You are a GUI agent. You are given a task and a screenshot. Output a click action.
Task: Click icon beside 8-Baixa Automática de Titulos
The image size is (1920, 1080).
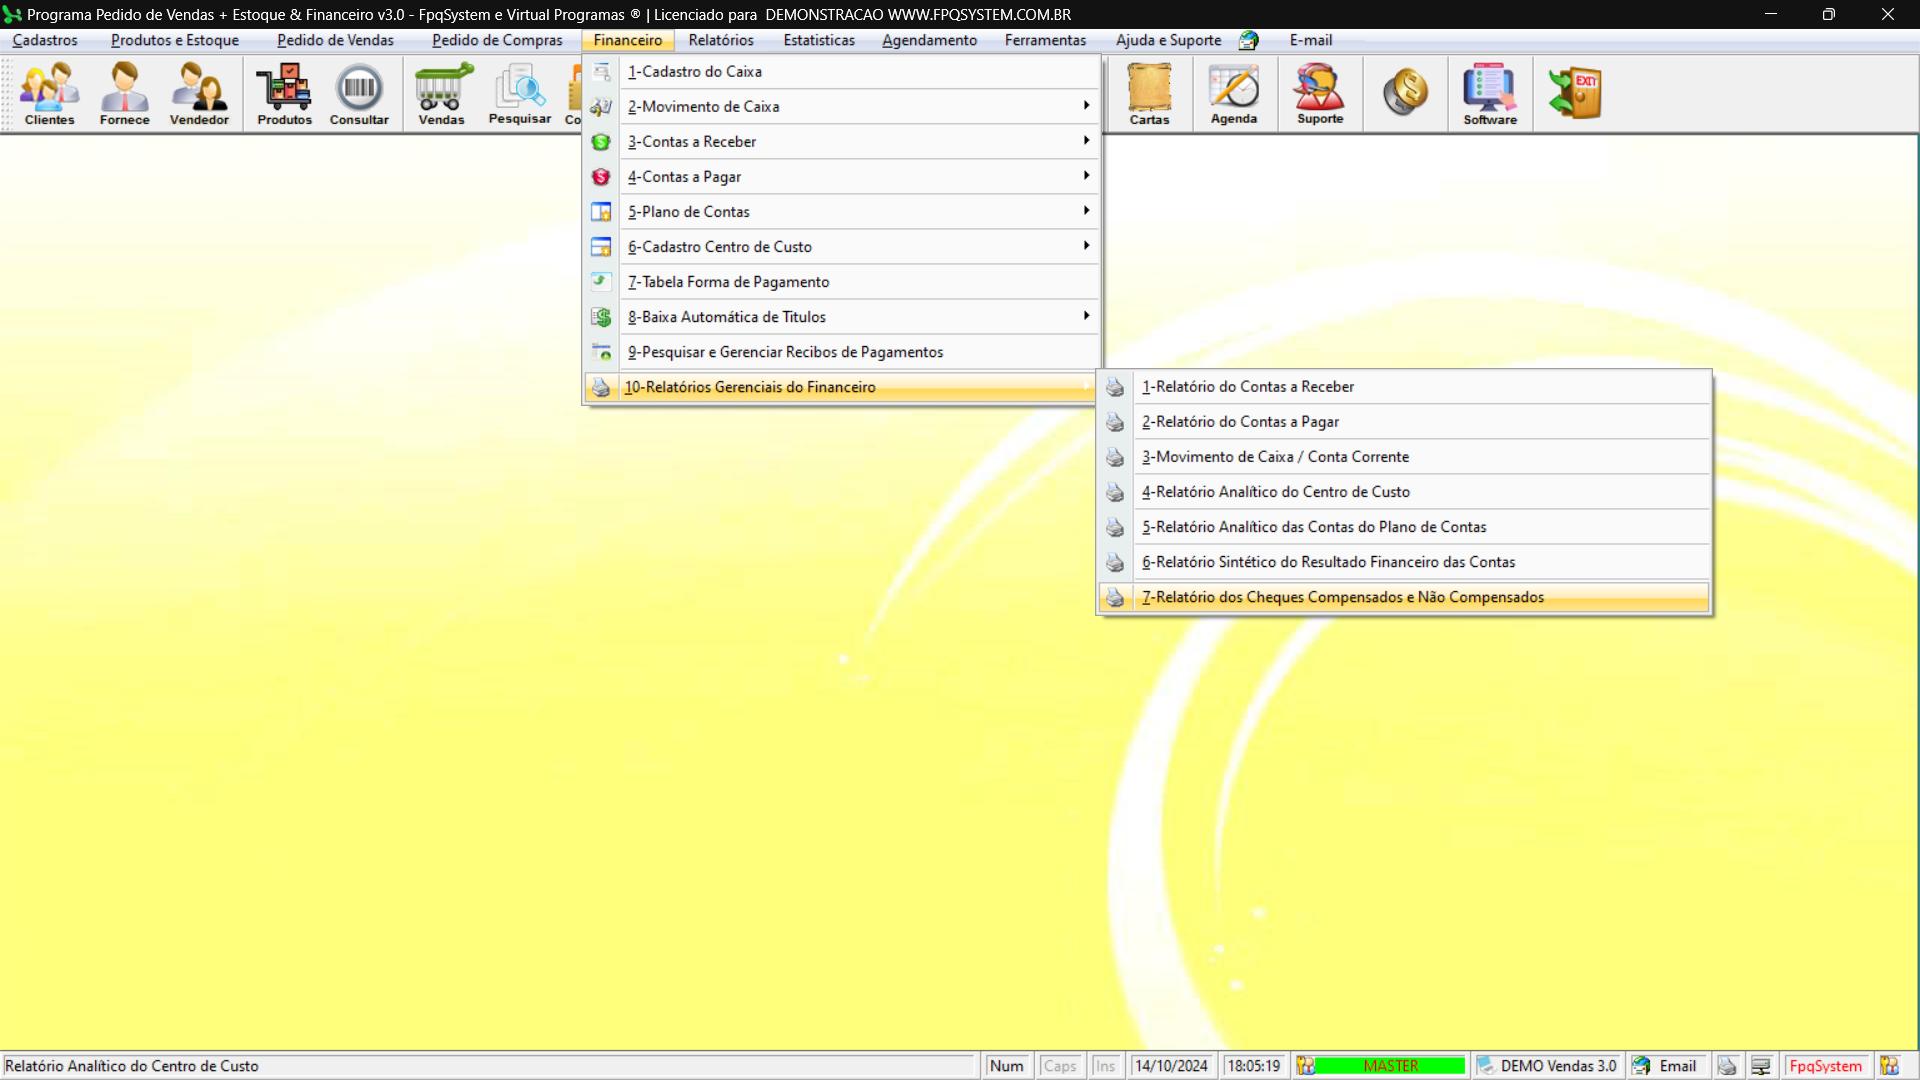(600, 317)
